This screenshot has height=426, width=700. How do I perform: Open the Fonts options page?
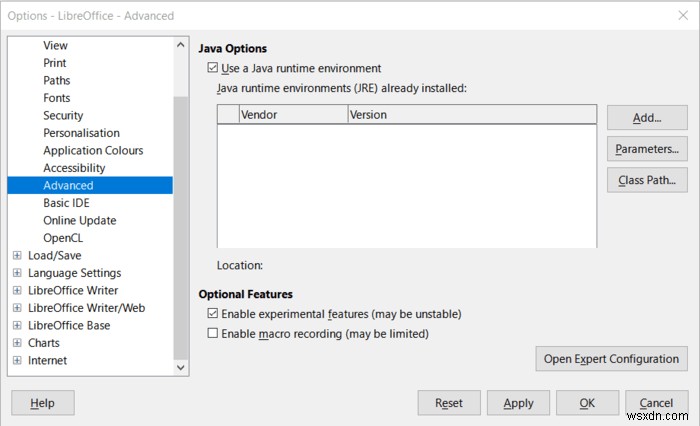coord(57,98)
